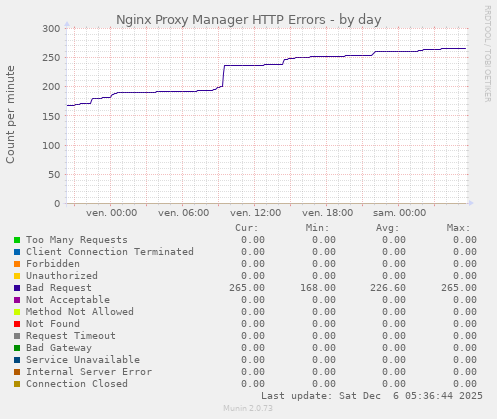The width and height of the screenshot is (497, 419).
Task: Select the 'Not Acceptable' legend label
Action: click(x=68, y=300)
